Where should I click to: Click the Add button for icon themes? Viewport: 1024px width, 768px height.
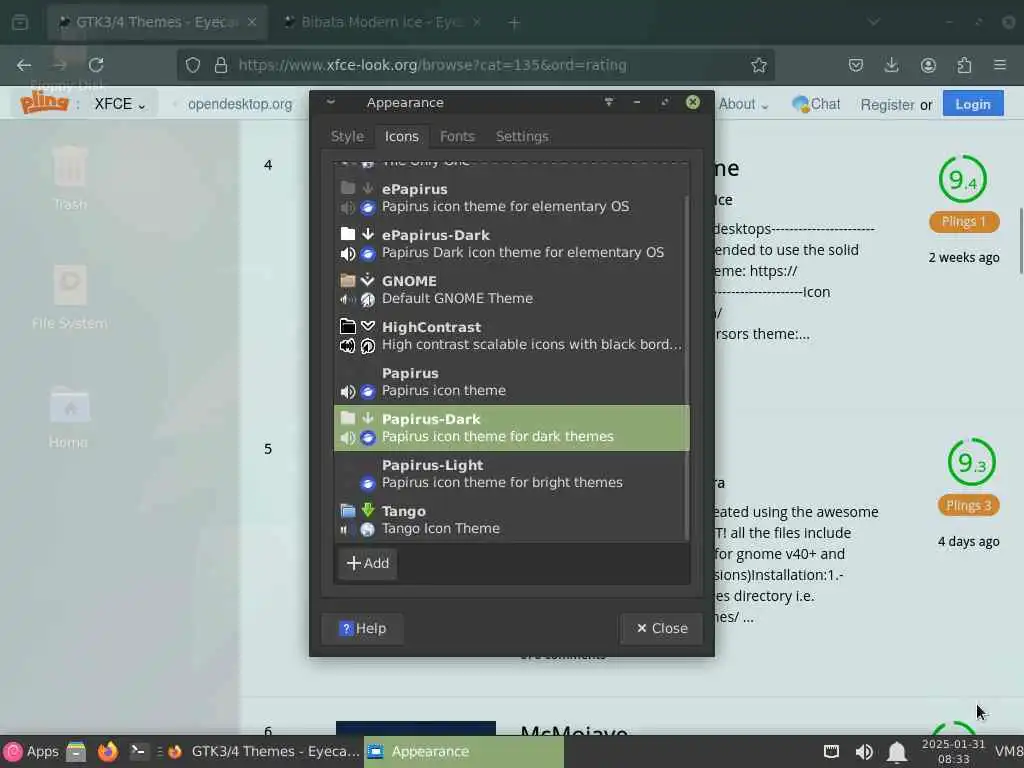tap(368, 563)
